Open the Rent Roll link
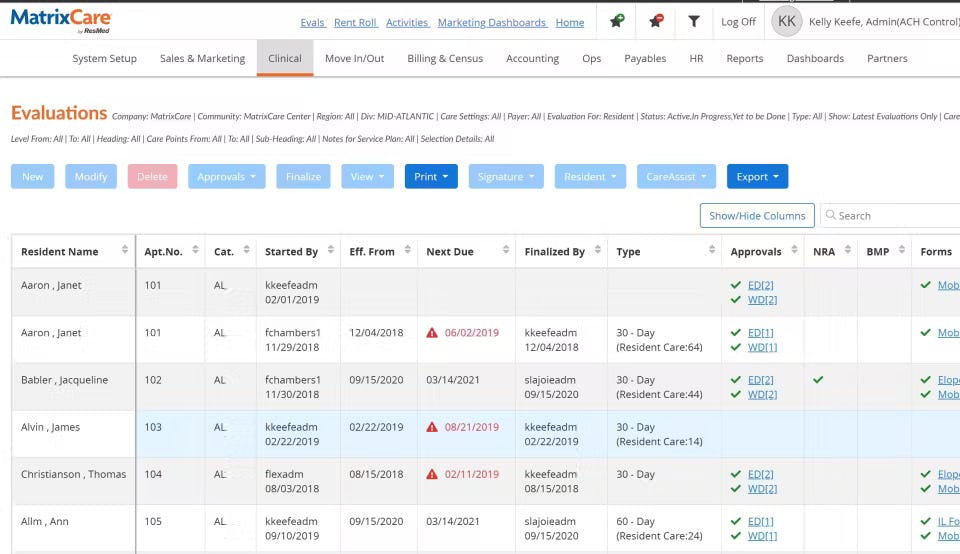 (355, 22)
